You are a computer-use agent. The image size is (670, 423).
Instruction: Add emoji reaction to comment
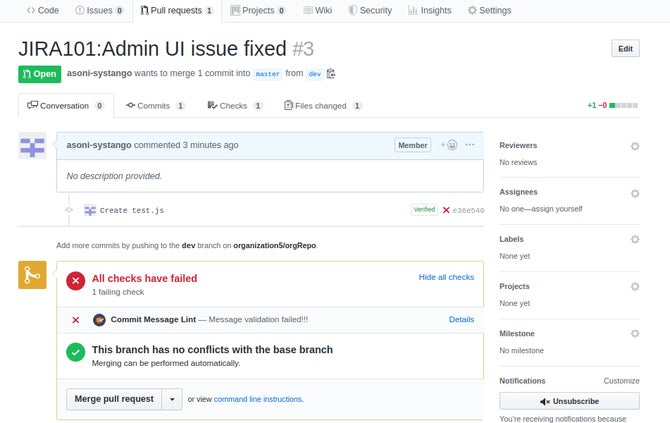pos(449,145)
